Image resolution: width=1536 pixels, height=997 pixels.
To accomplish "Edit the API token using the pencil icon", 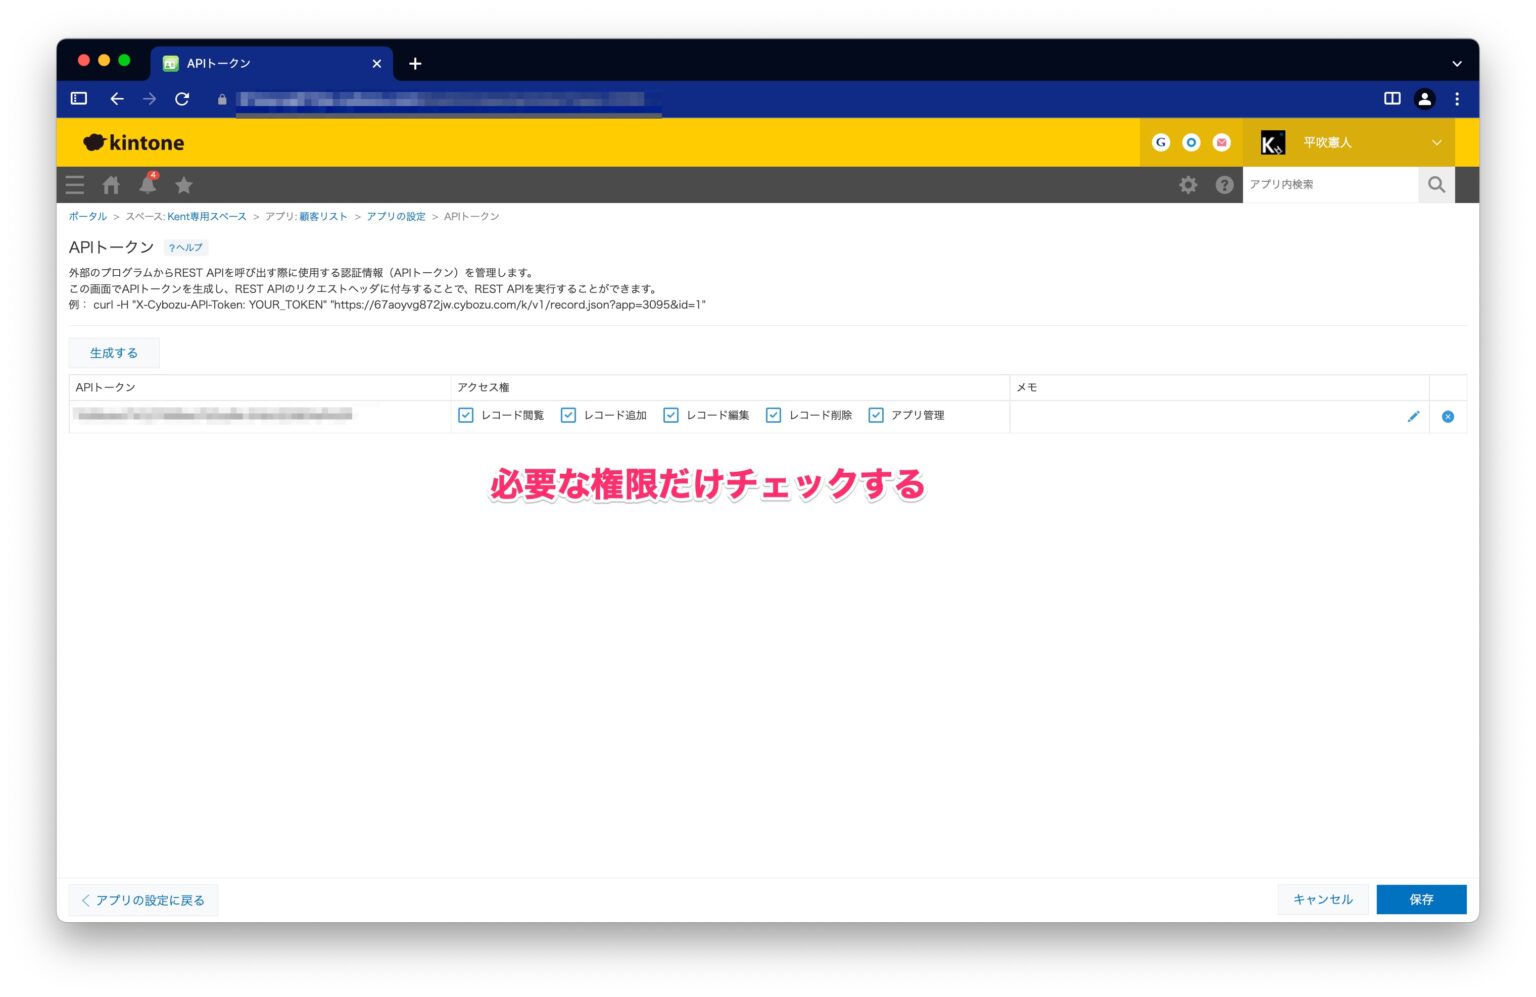I will coord(1413,416).
